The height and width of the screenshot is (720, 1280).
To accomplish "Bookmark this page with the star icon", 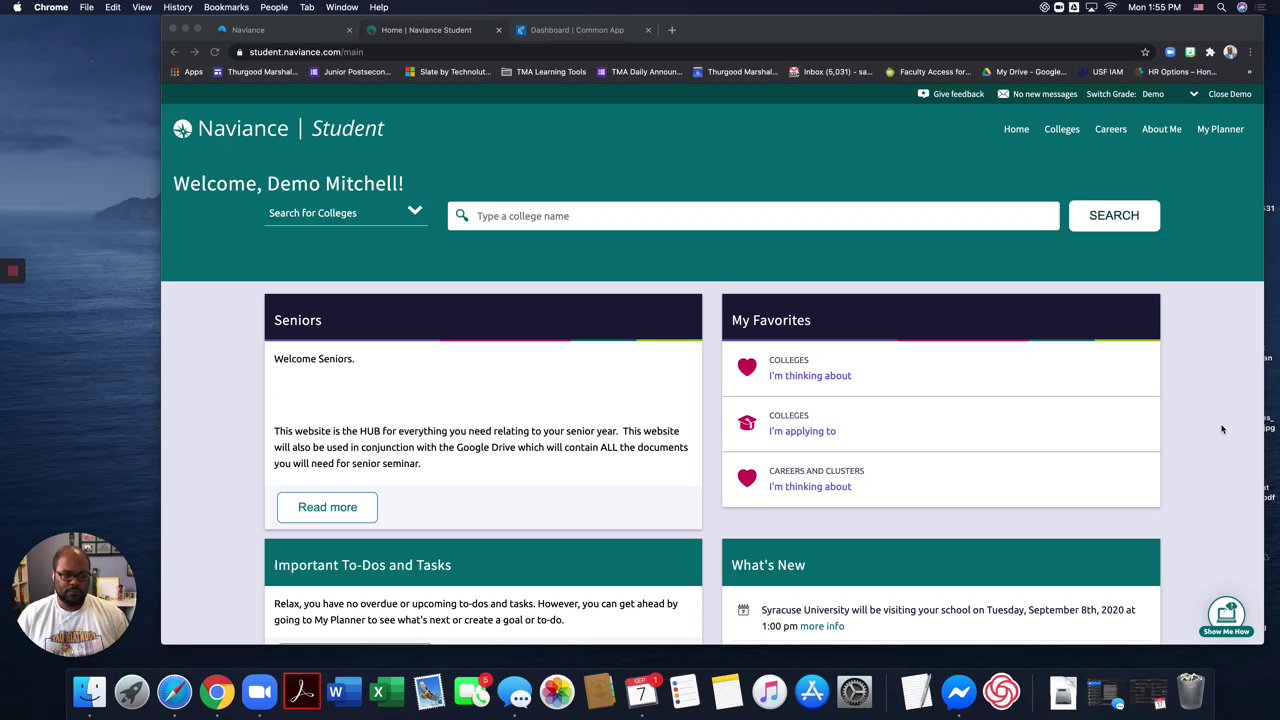I will (x=1145, y=52).
